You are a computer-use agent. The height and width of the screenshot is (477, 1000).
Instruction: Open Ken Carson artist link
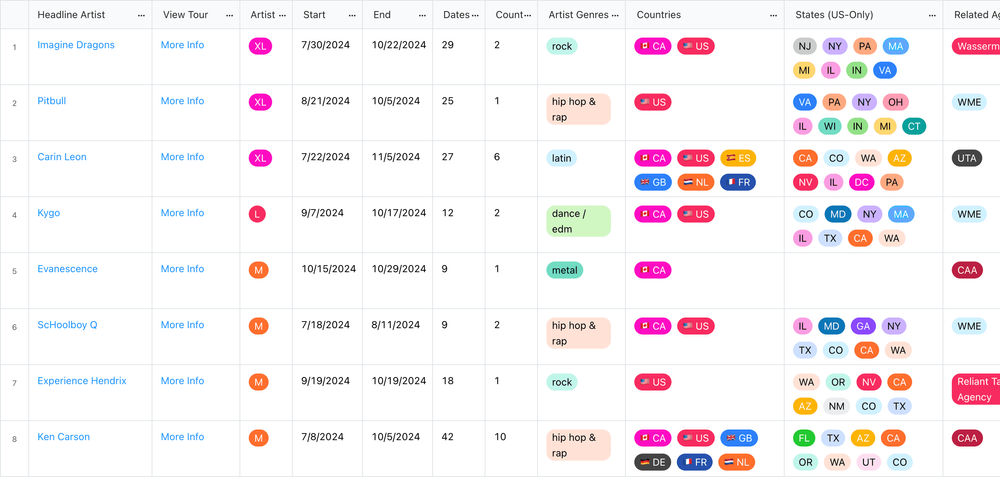point(63,437)
